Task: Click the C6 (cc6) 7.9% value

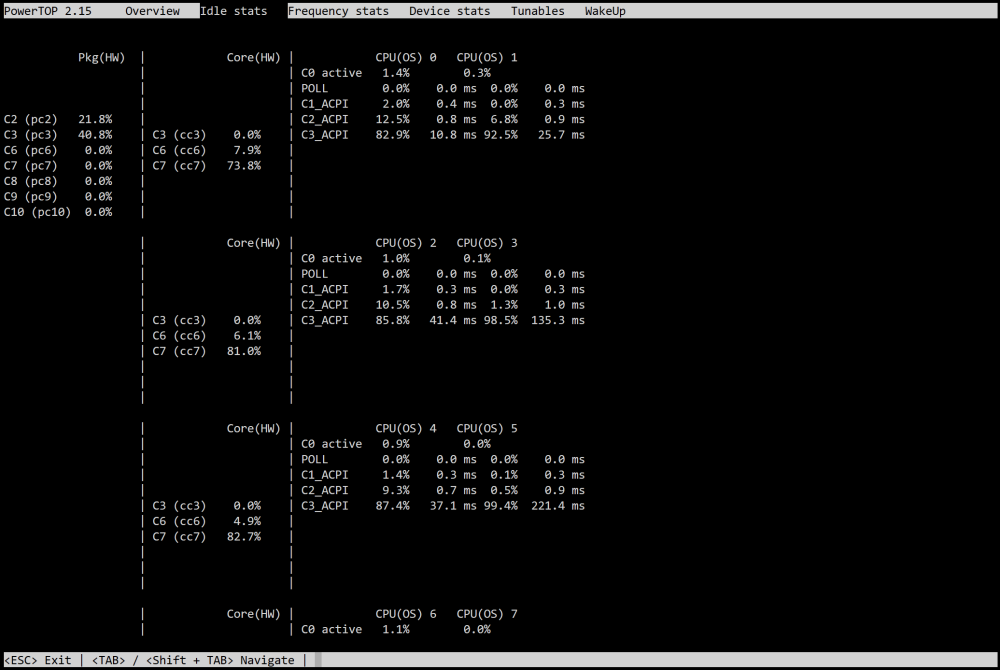Action: click(247, 150)
